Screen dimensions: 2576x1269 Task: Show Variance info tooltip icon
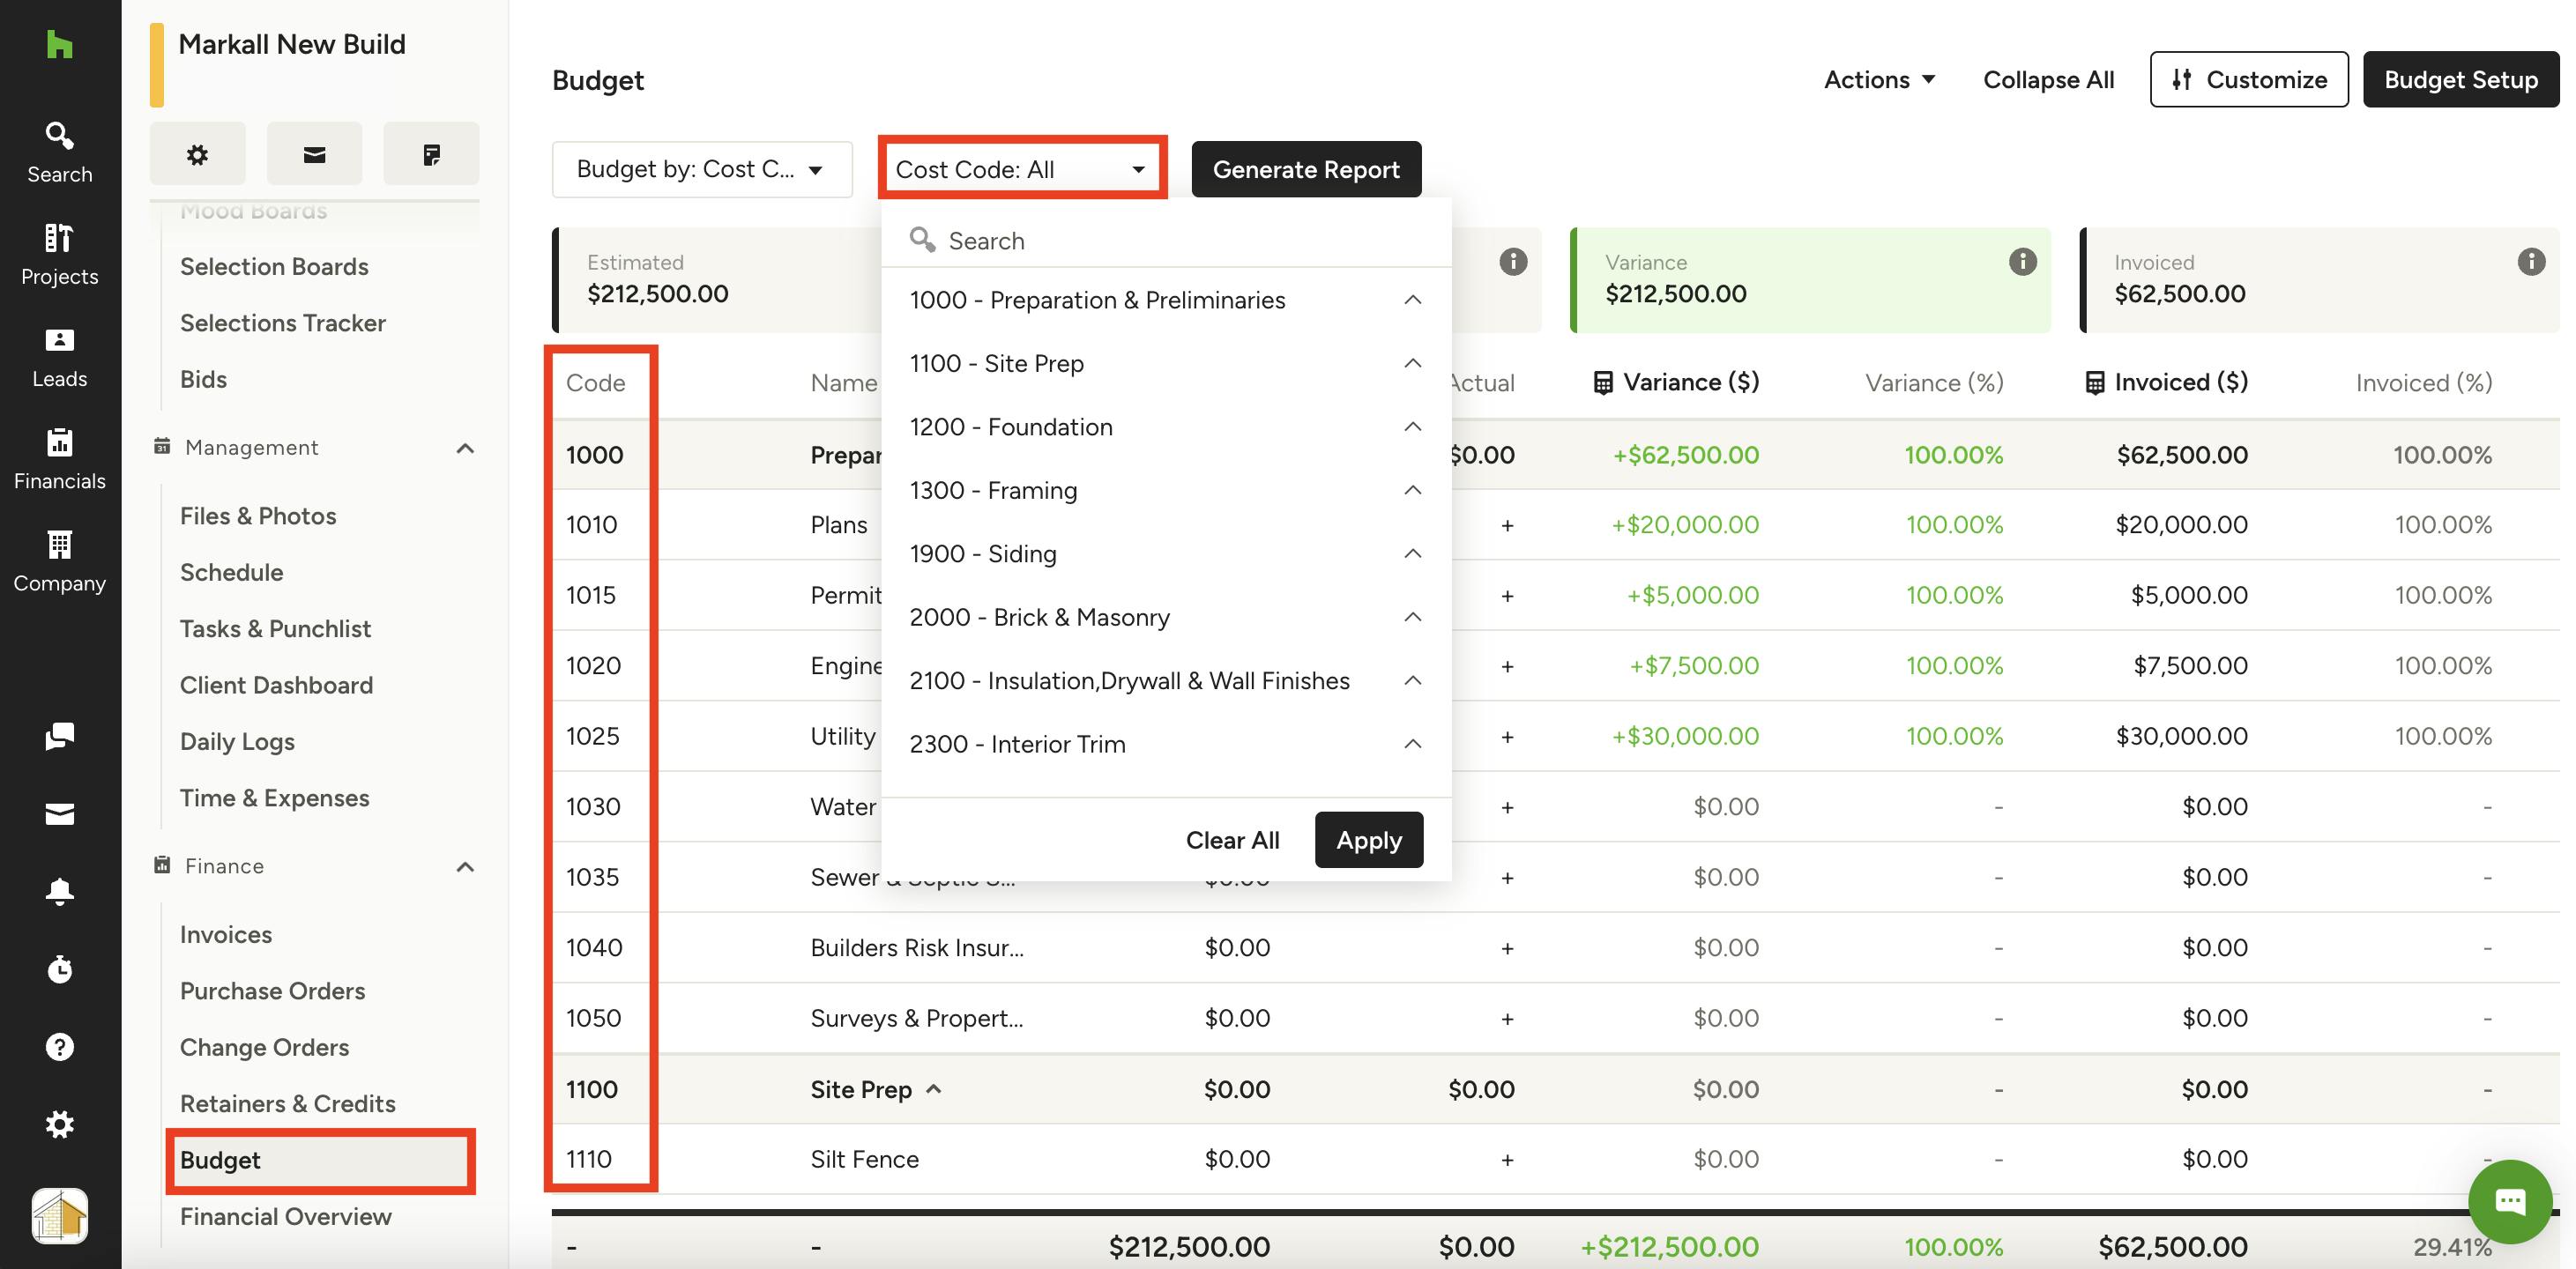click(2022, 262)
